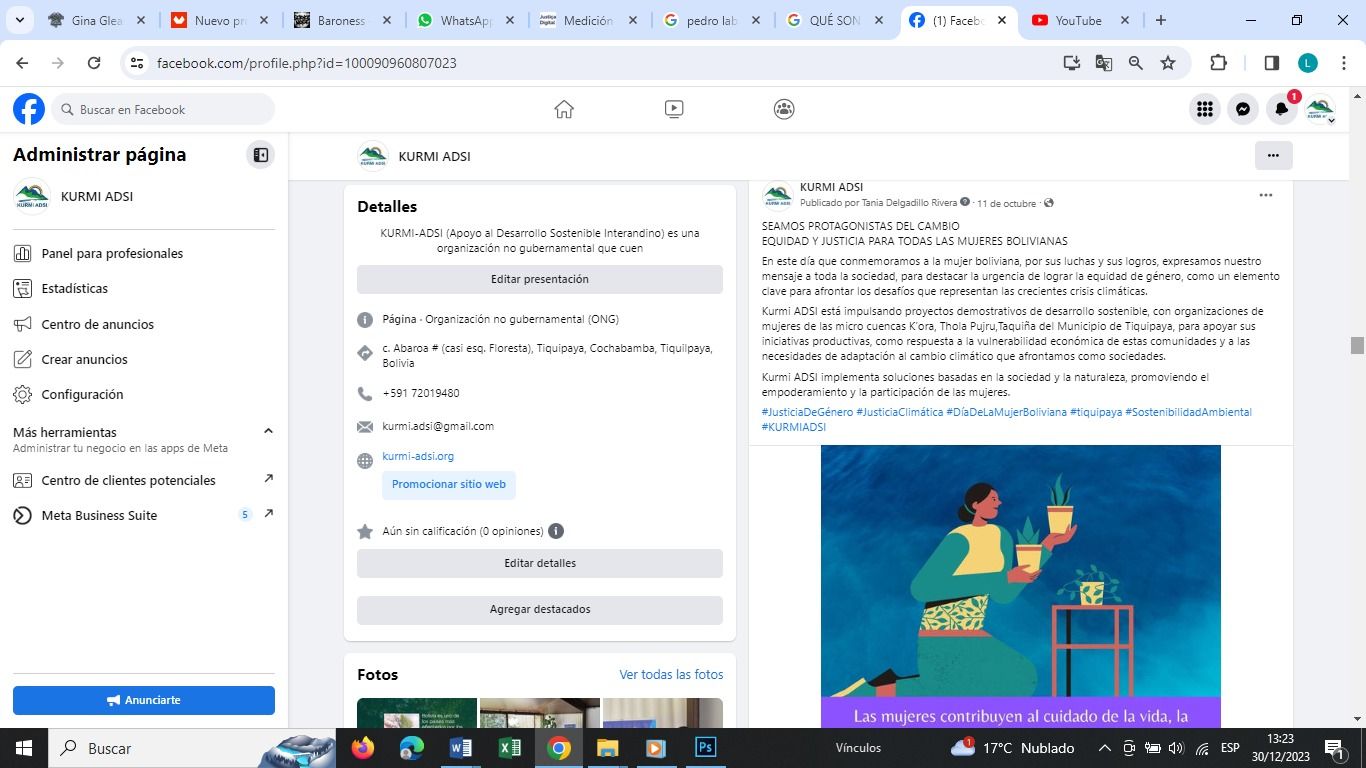Click hashtag #JusticiaDeGénero
Screen dimensions: 1366x768
tap(807, 412)
